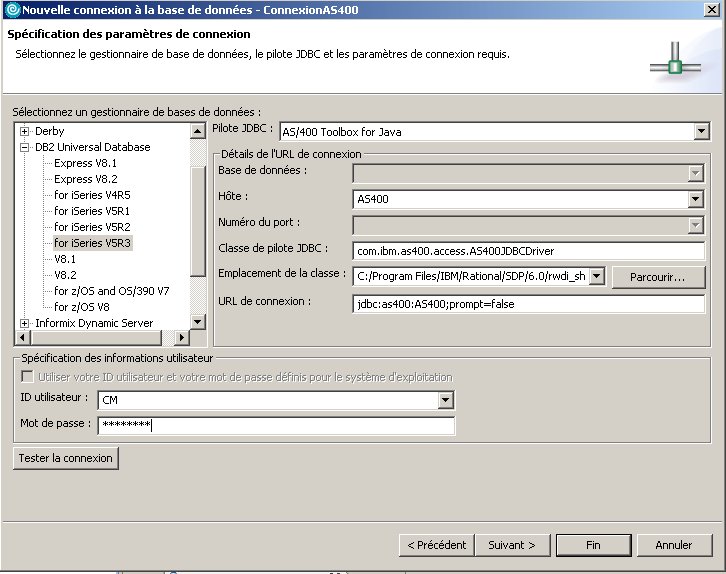Open the Emplacement de la classe dropdown
The height and width of the screenshot is (574, 726).
coord(597,276)
